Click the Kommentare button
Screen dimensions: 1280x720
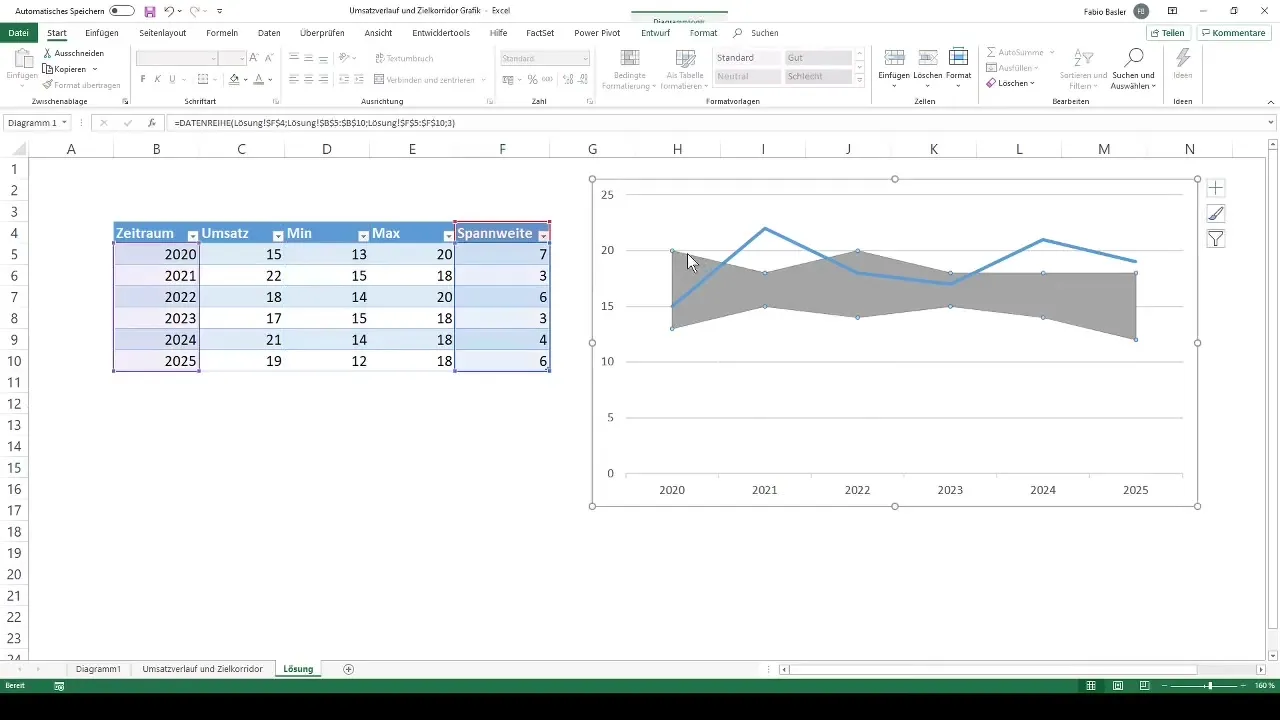tap(1233, 33)
